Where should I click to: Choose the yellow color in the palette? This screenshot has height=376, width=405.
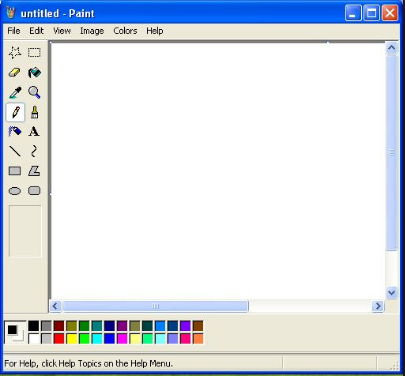[x=72, y=339]
